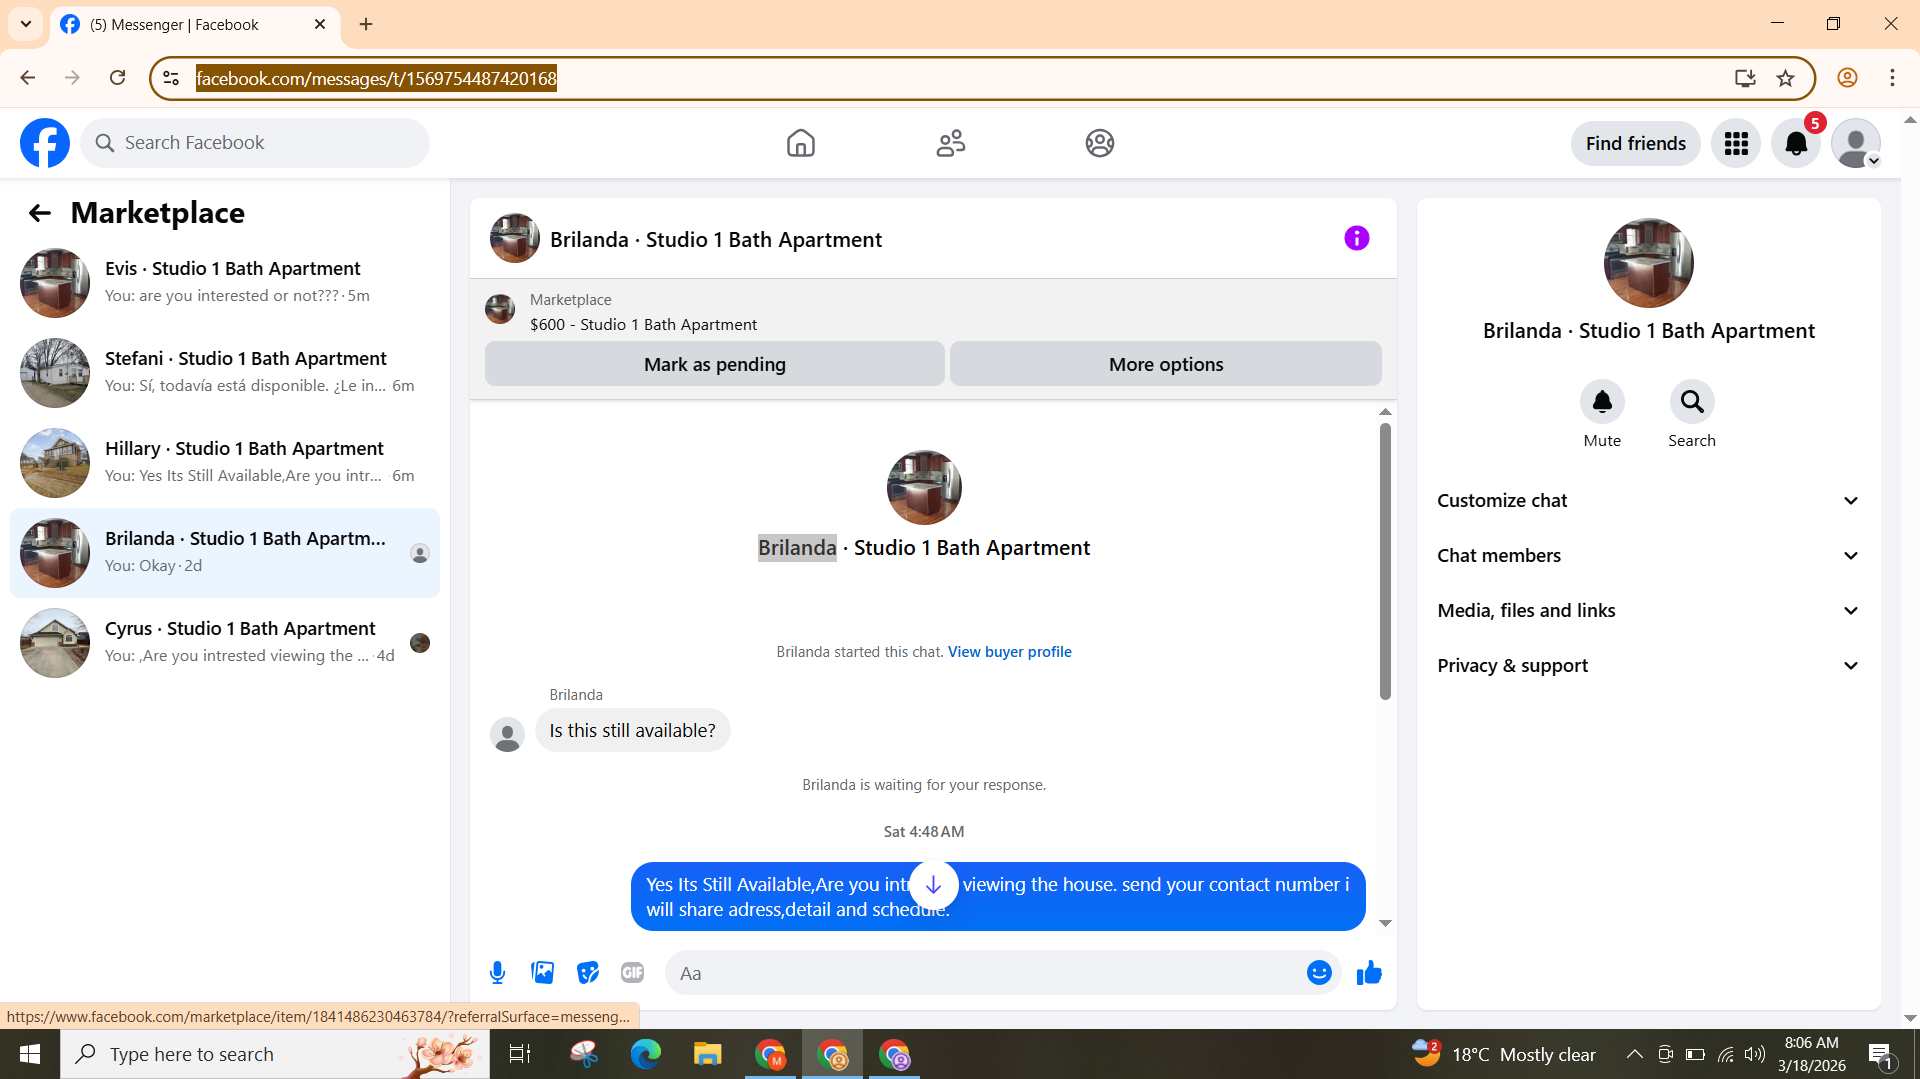Image resolution: width=1920 pixels, height=1079 pixels.
Task: Open the account profile avatar menu
Action: click(1856, 143)
